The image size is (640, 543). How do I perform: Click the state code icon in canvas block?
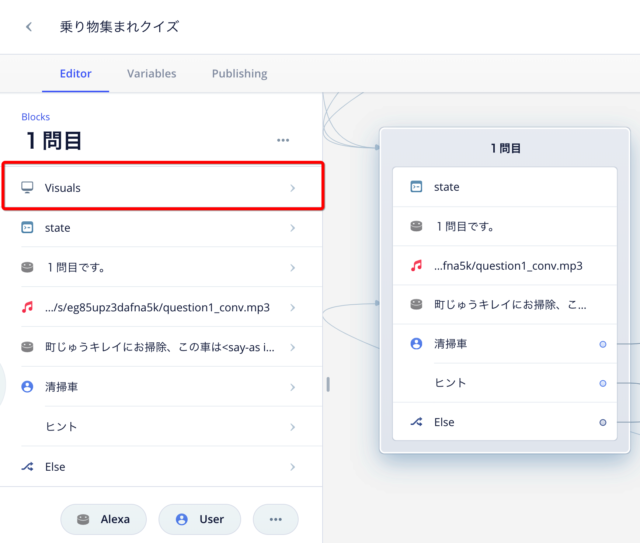416,187
